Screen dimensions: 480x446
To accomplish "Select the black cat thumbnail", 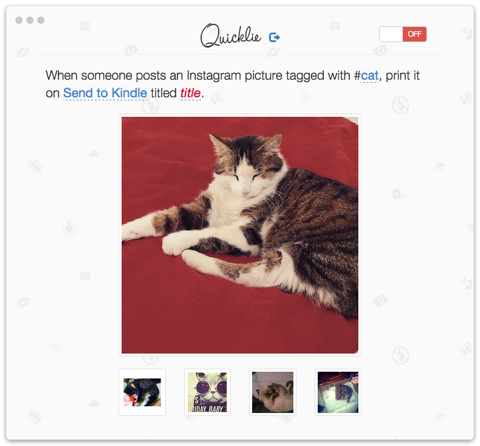I will pyautogui.click(x=142, y=392).
